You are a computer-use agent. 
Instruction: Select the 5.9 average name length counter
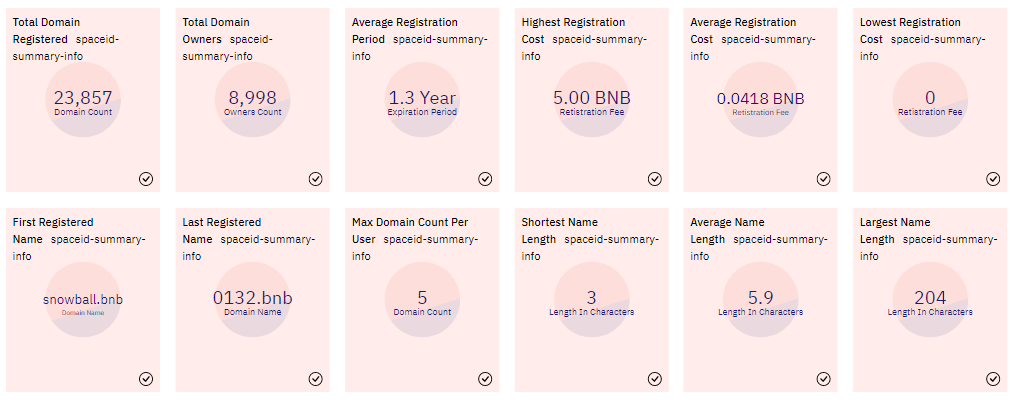pos(760,298)
